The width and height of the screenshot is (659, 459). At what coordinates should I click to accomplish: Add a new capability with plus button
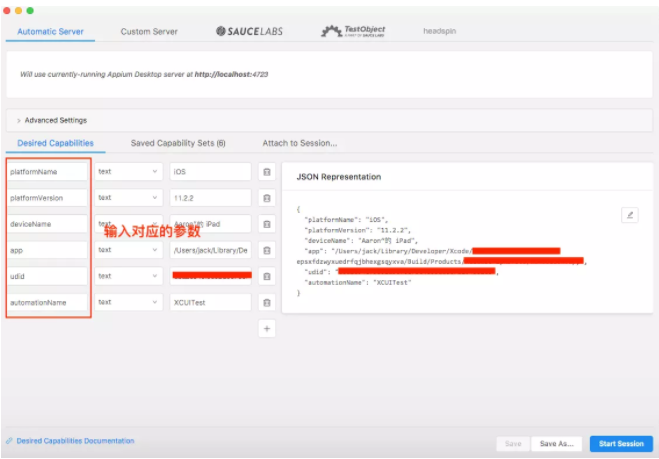pos(266,329)
